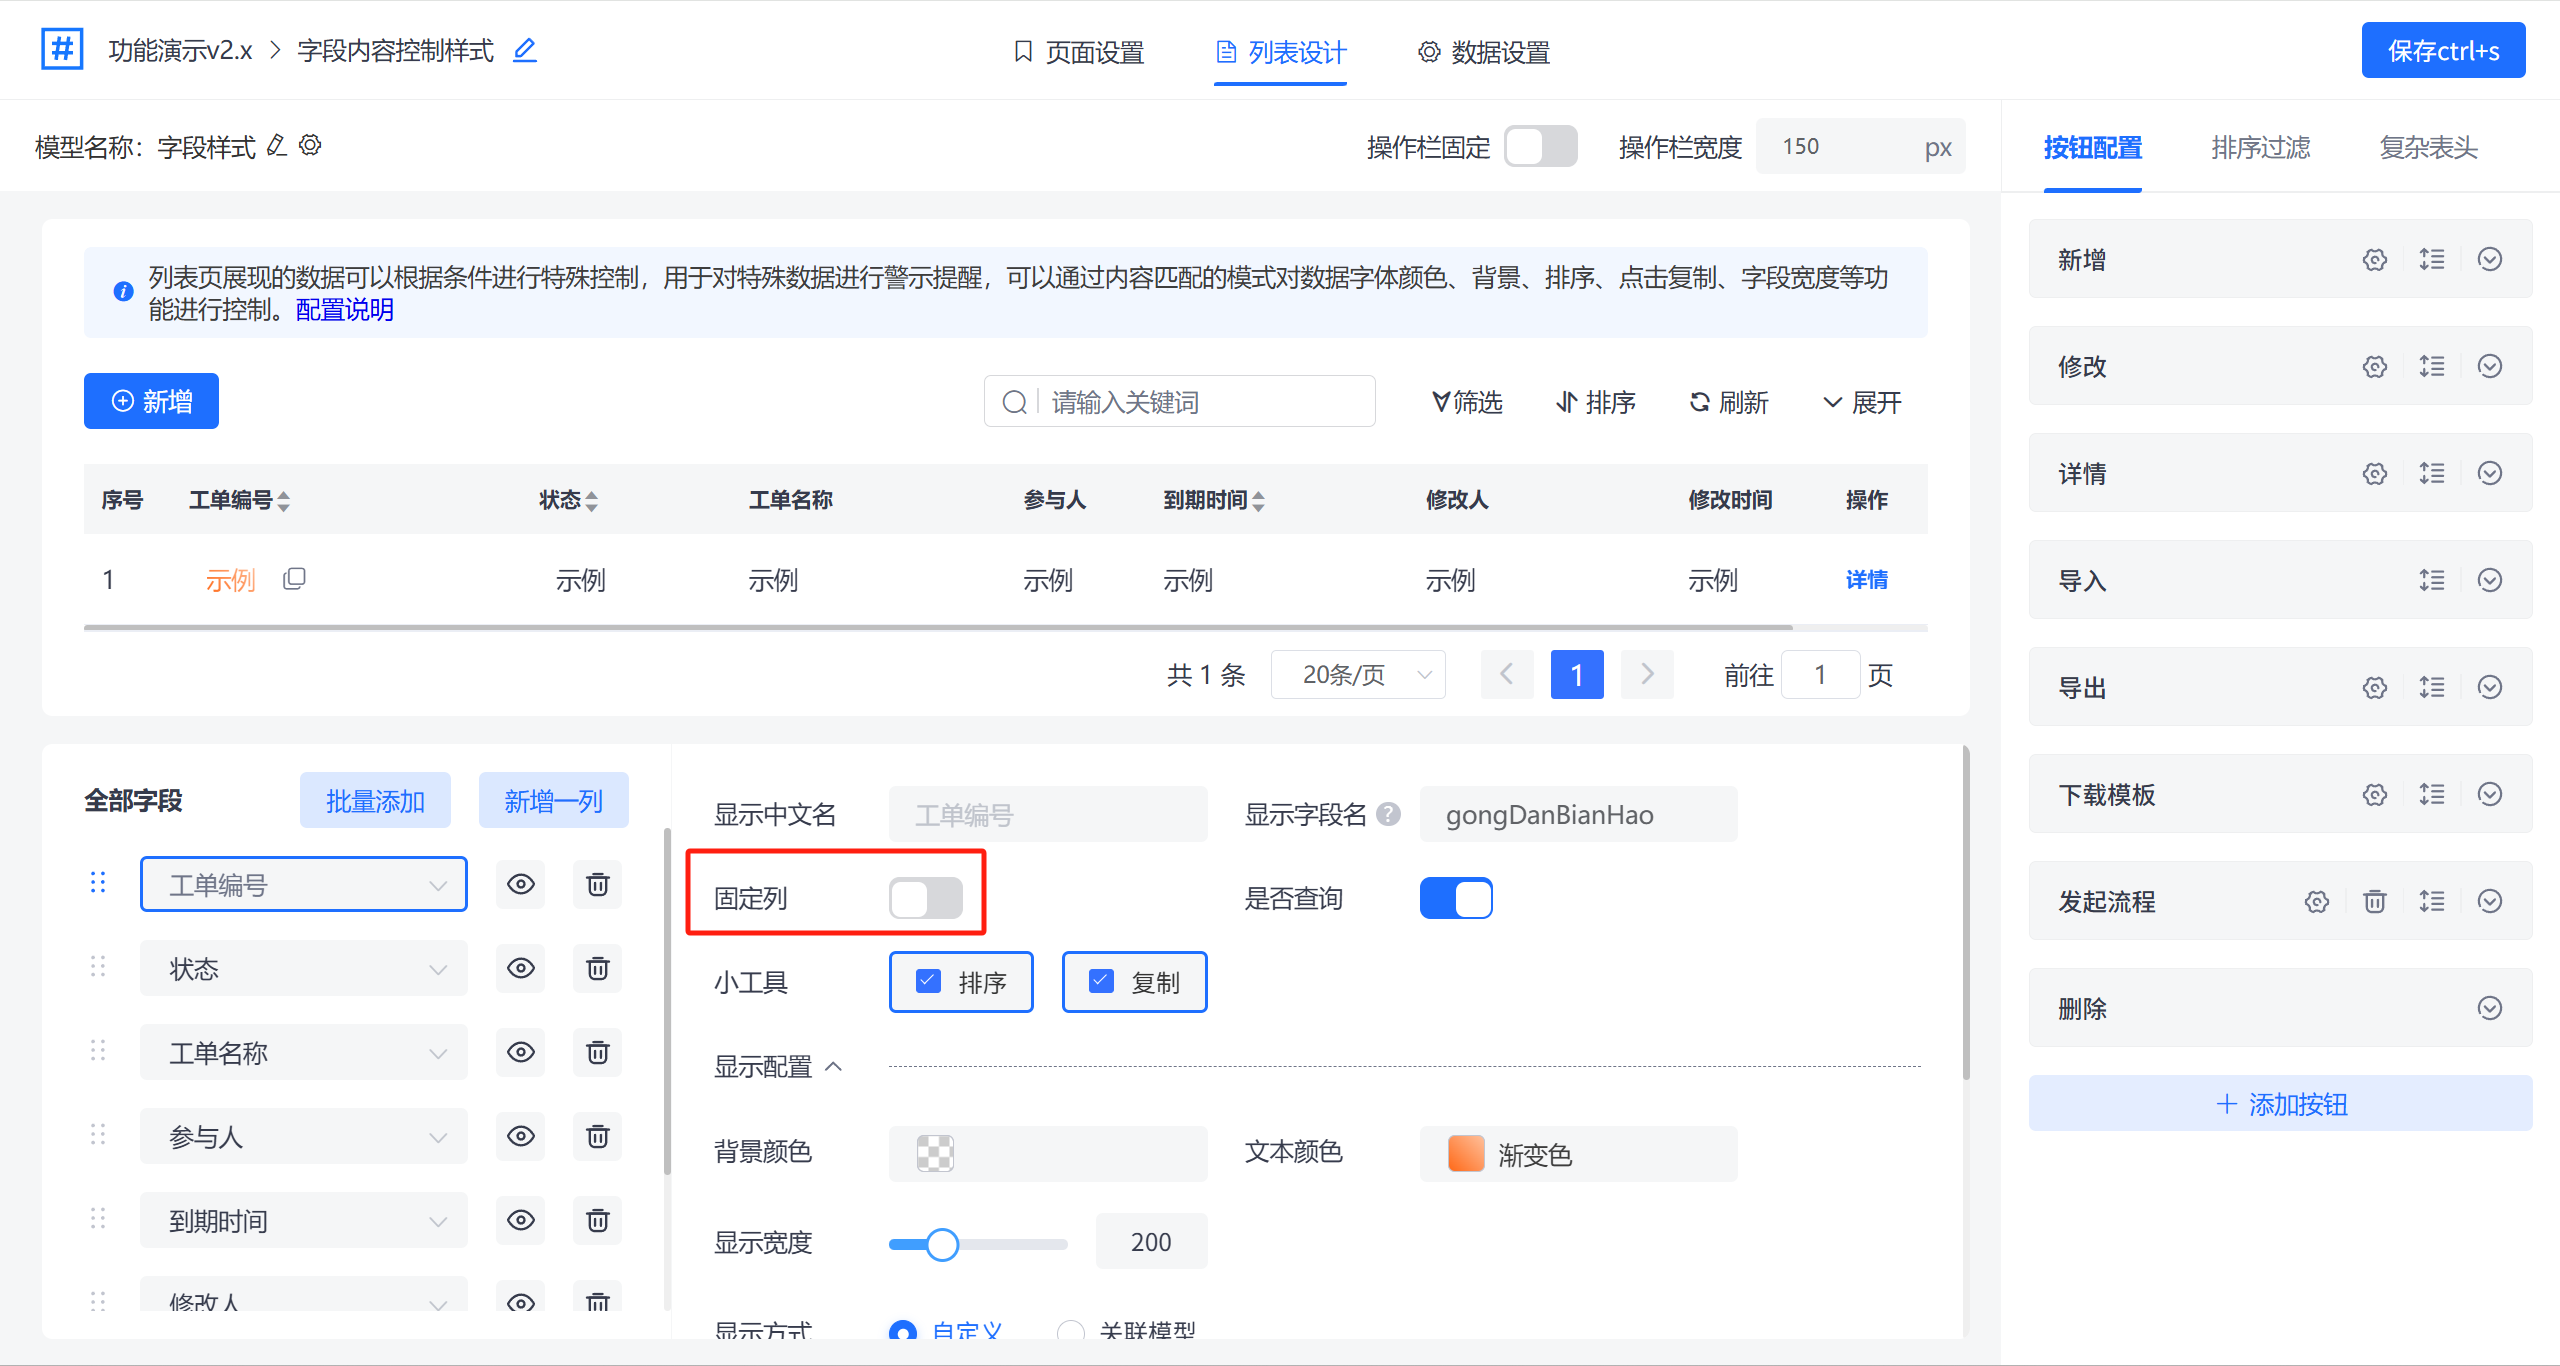This screenshot has width=2560, height=1366.
Task: Delete 发起流程 button via trash icon
Action: (2374, 902)
